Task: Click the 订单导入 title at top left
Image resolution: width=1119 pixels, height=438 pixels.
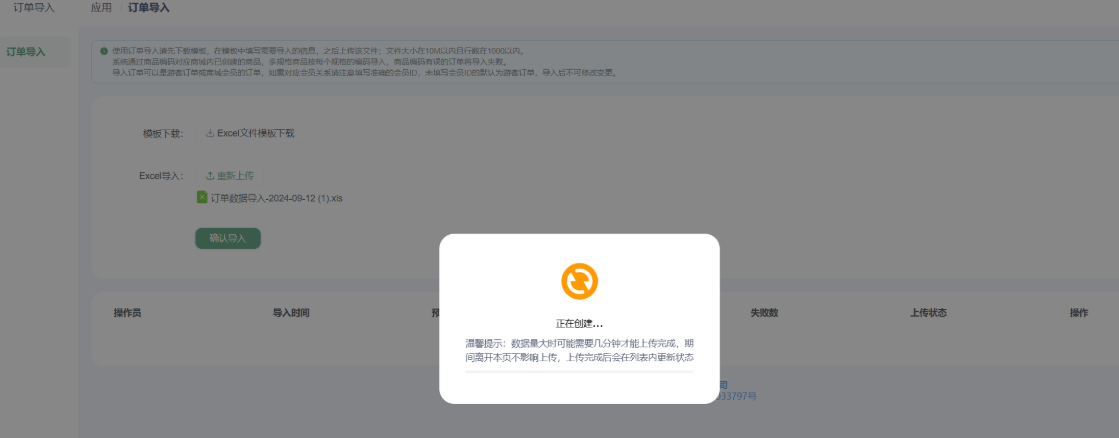Action: pos(34,8)
